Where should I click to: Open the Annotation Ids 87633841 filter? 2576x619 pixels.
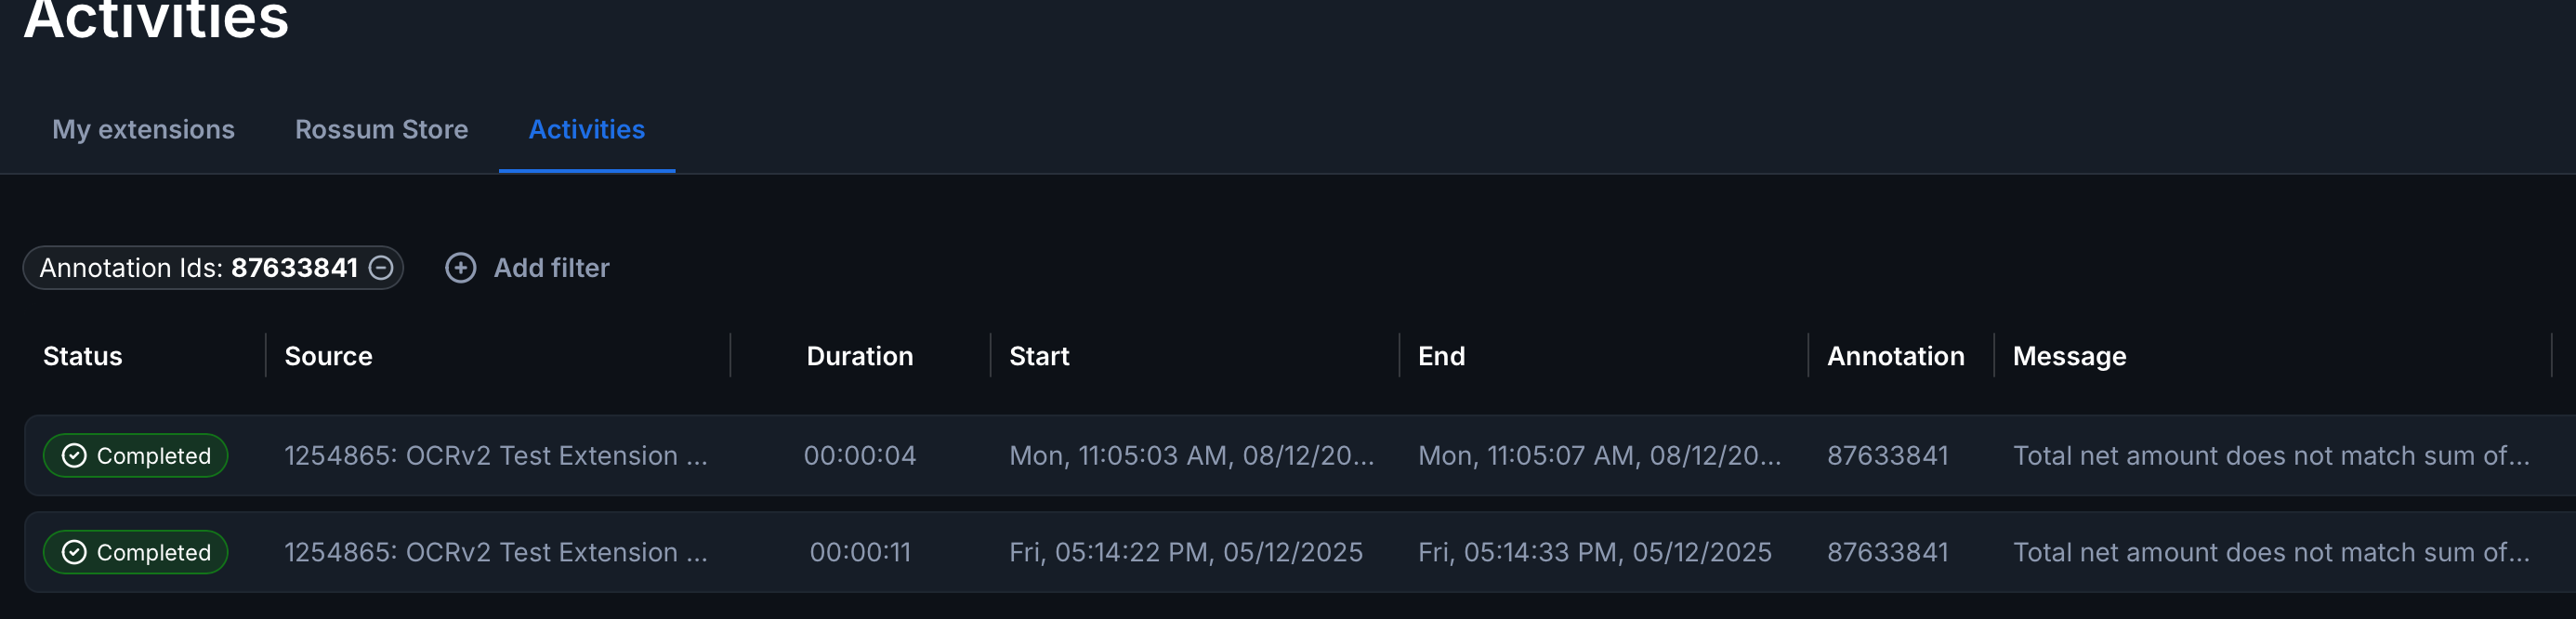(x=198, y=268)
